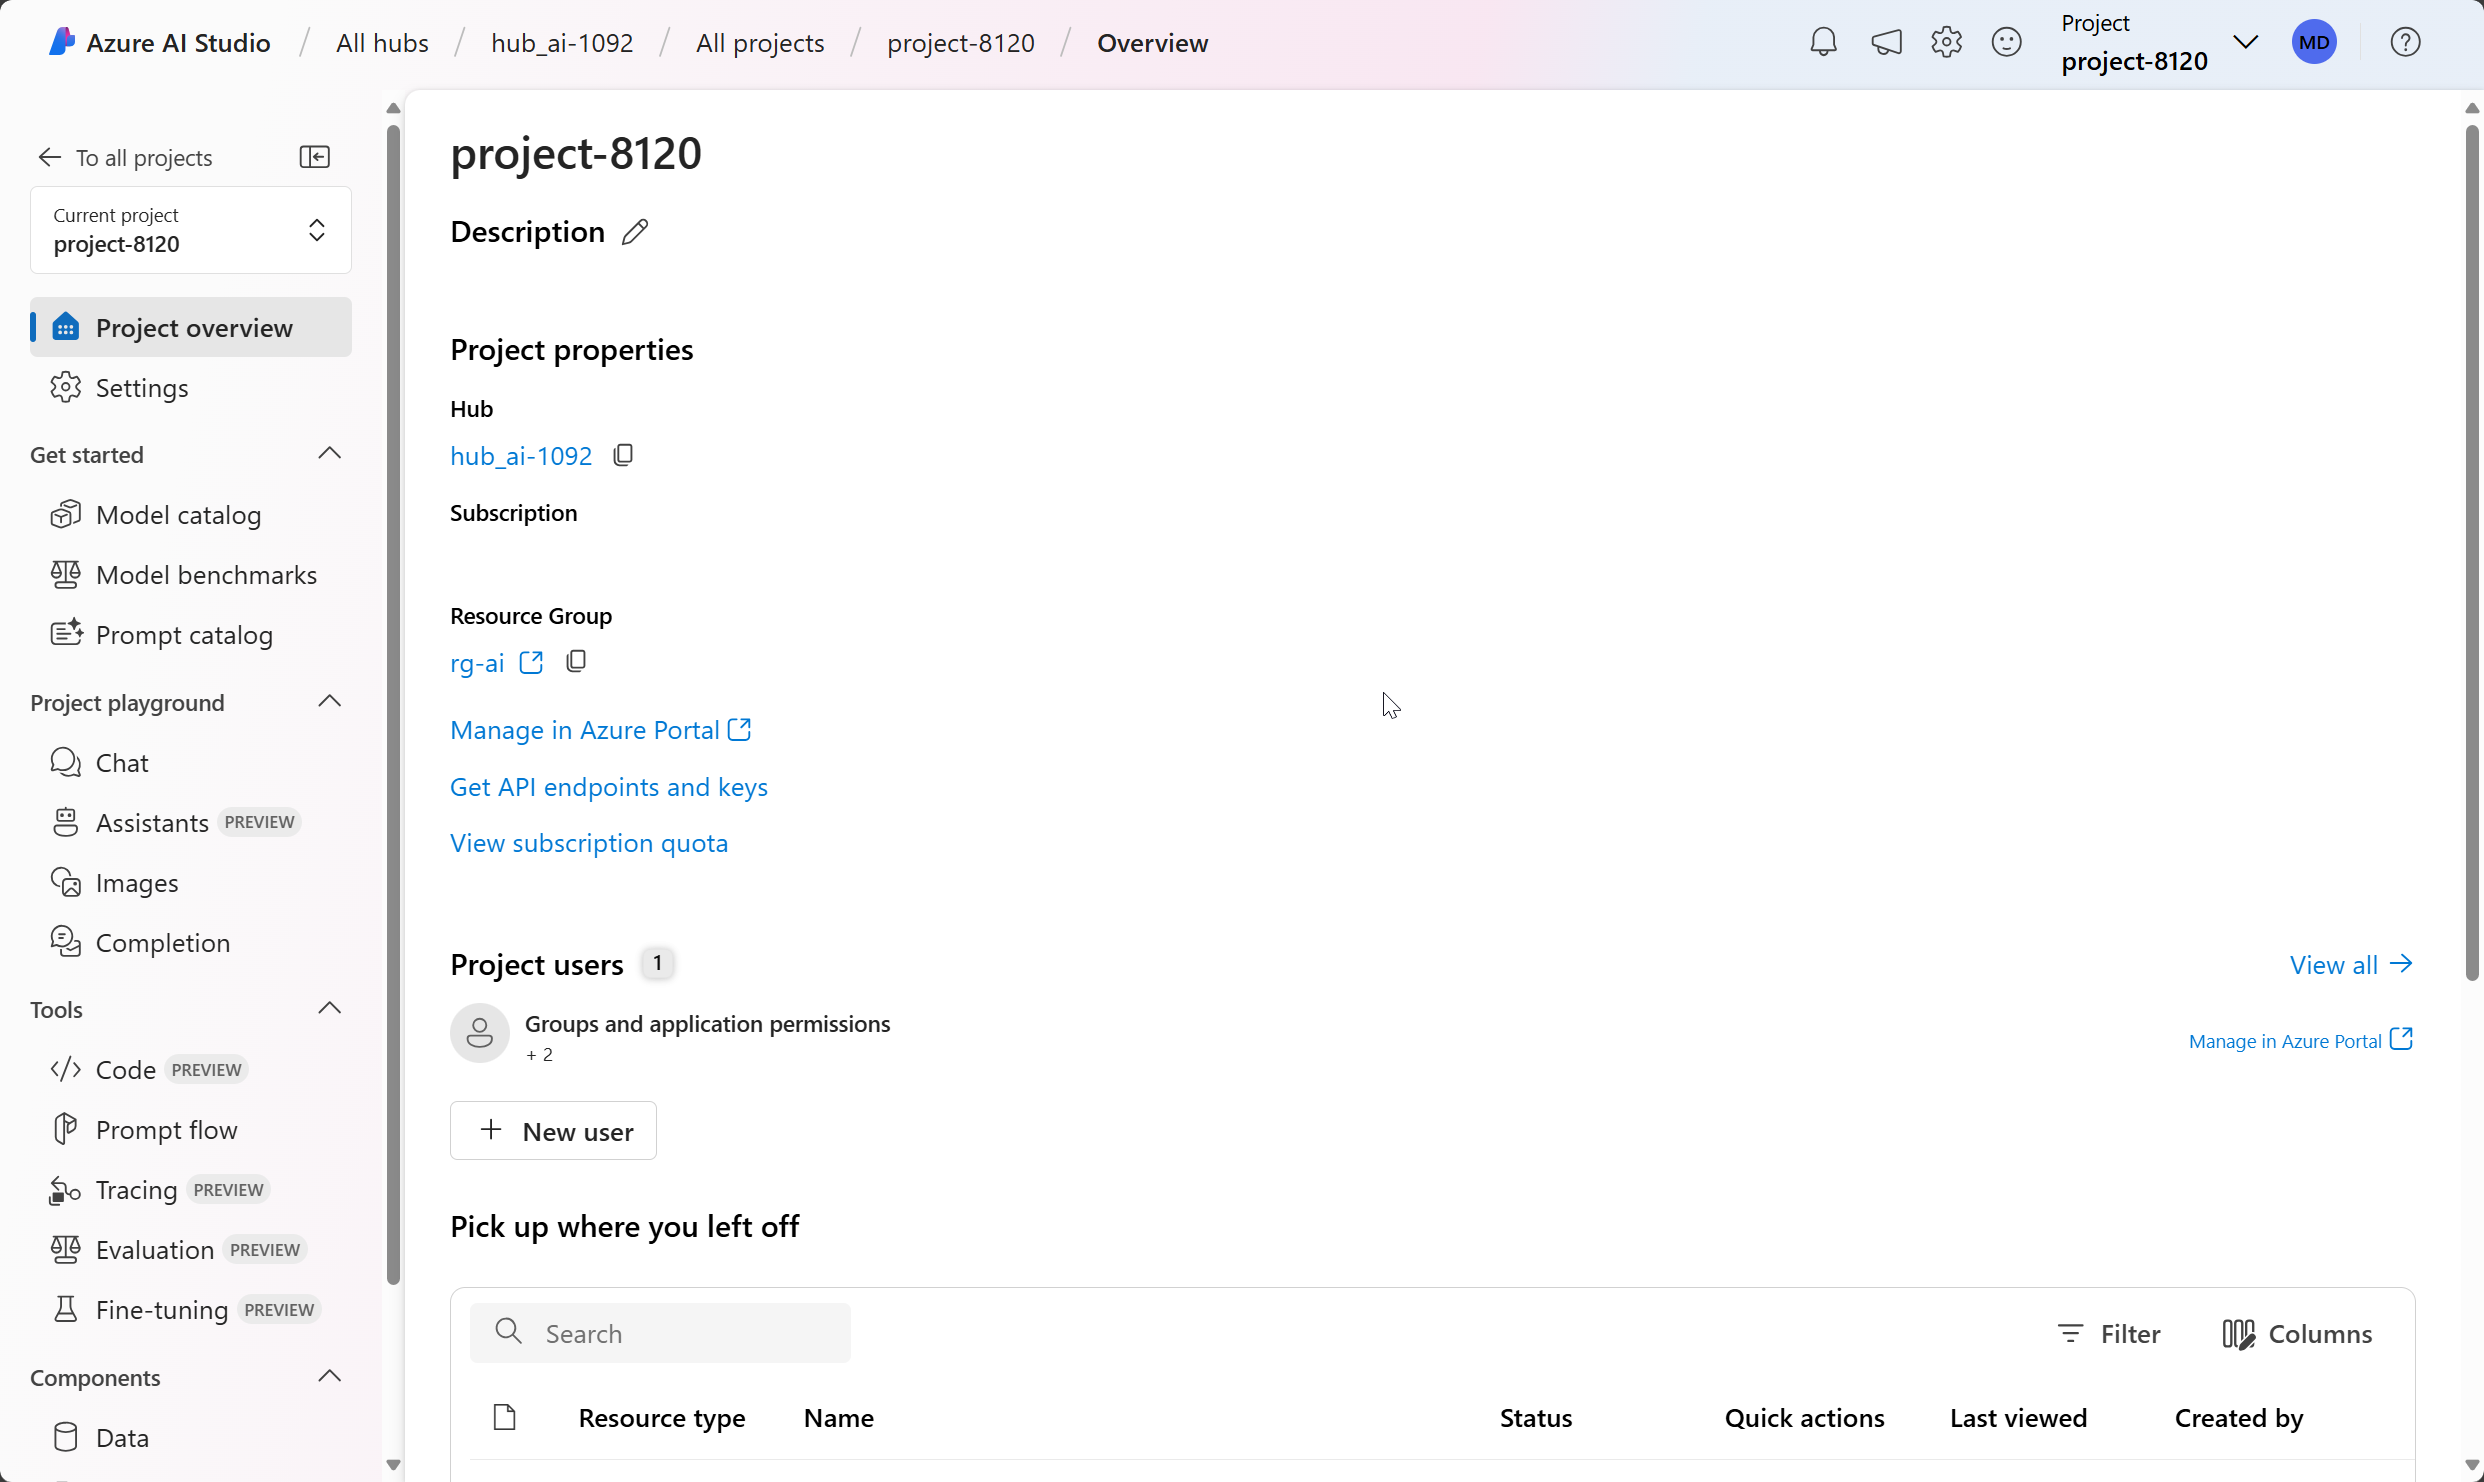Click View subscription quota
Screen dimensions: 2484x1482
click(x=589, y=843)
